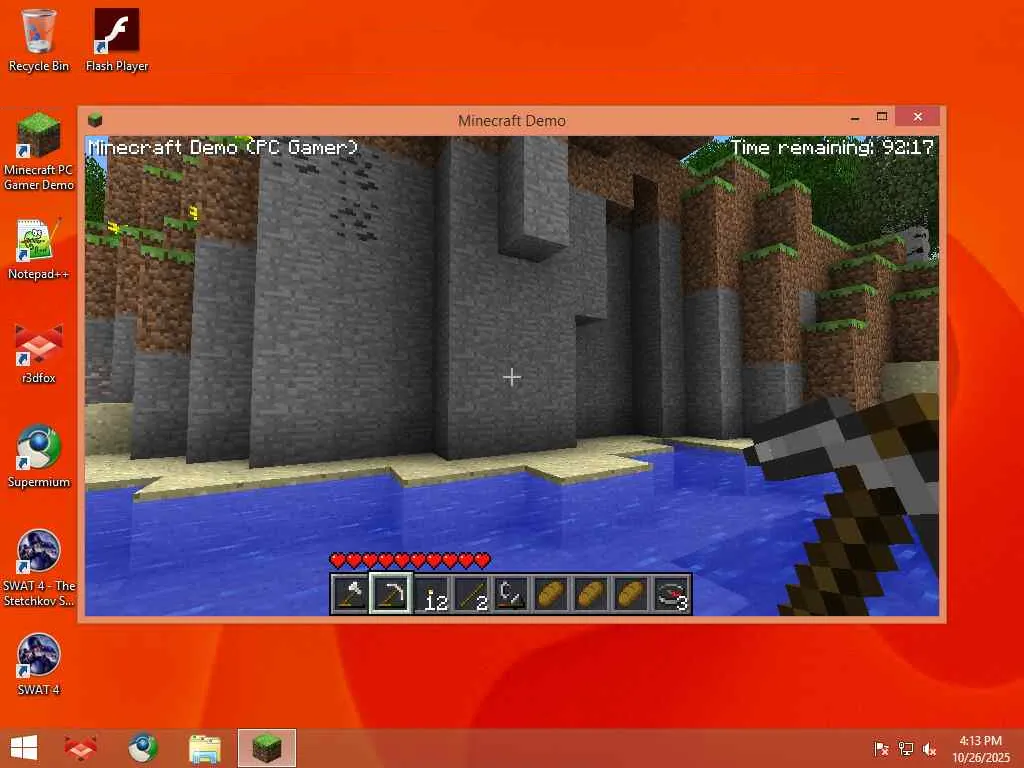The image size is (1024, 768).
Task: Select the stone pickaxe hotbar slot
Action: [391, 594]
